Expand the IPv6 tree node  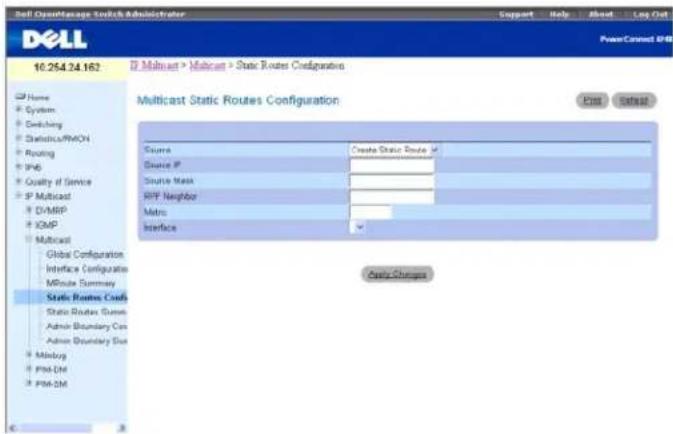click(x=18, y=167)
